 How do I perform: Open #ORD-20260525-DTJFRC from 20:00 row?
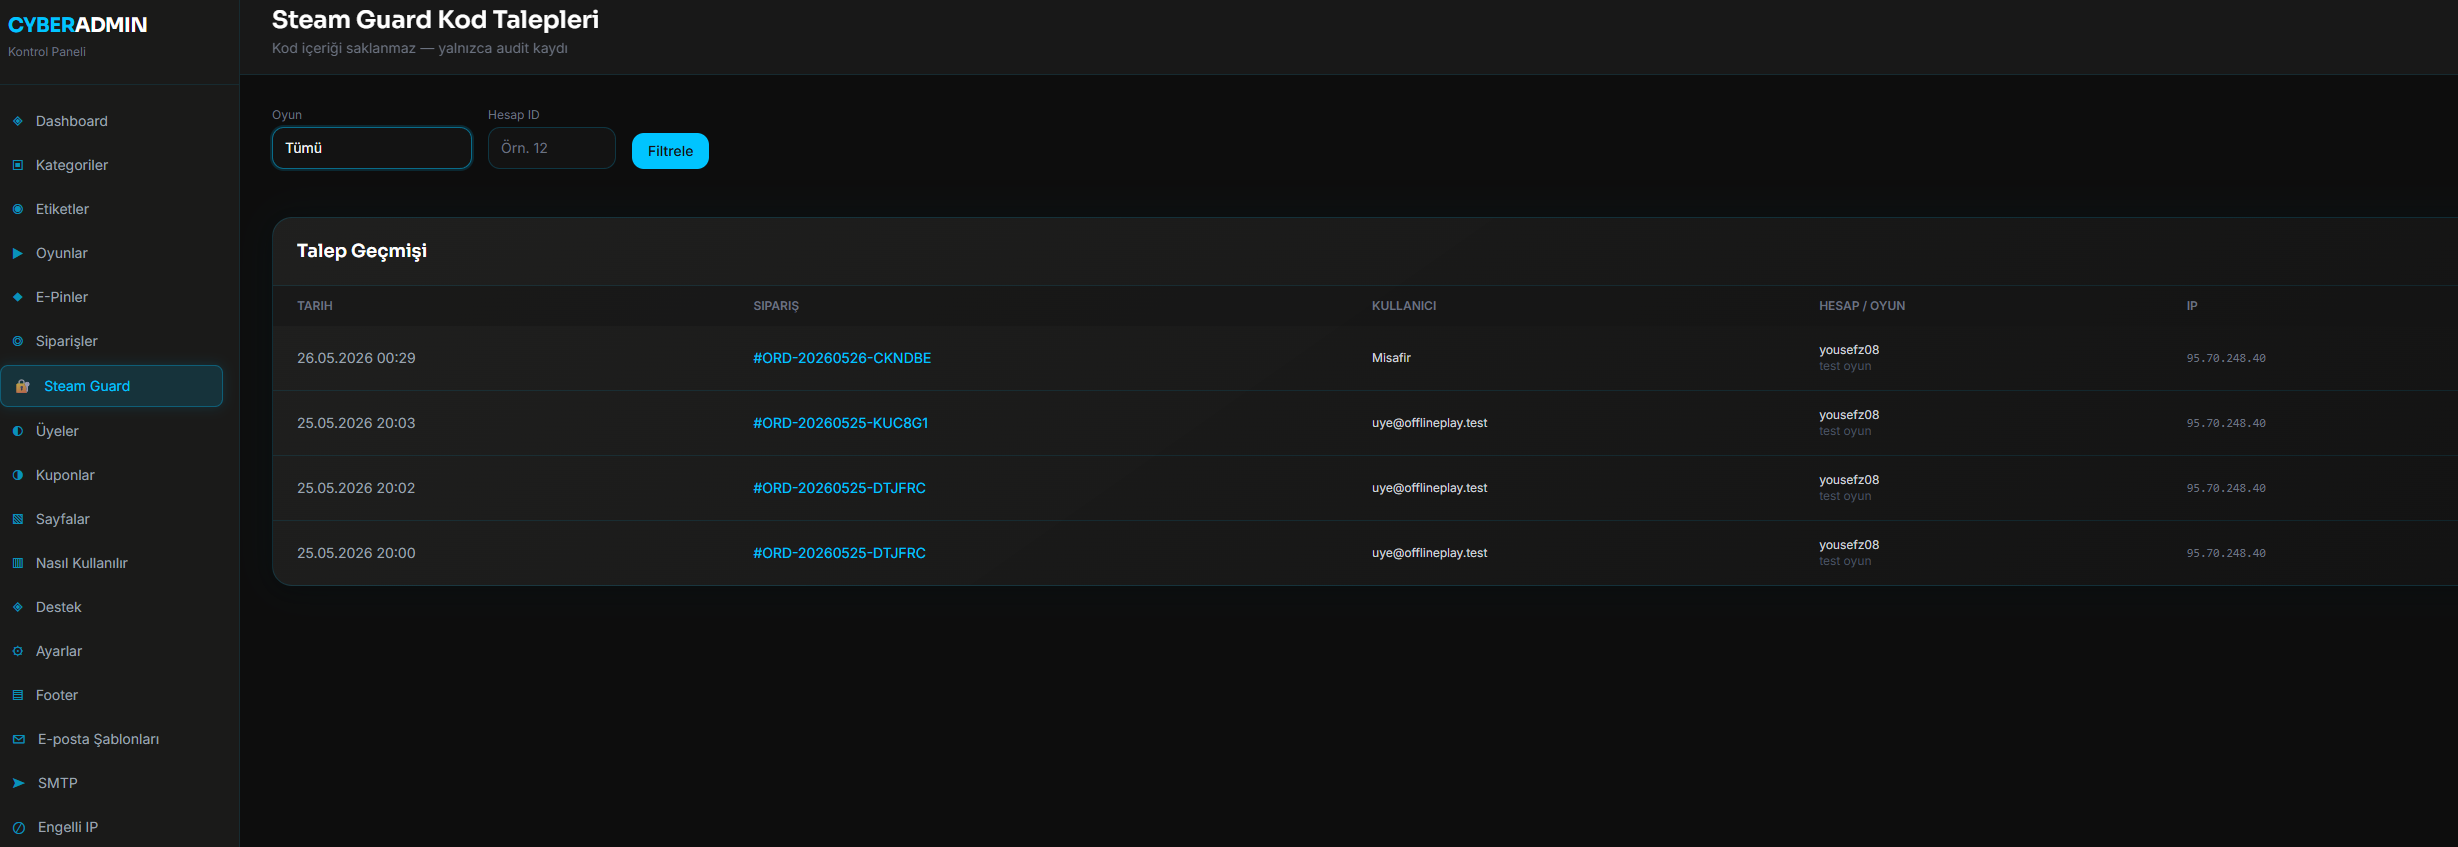coord(839,553)
